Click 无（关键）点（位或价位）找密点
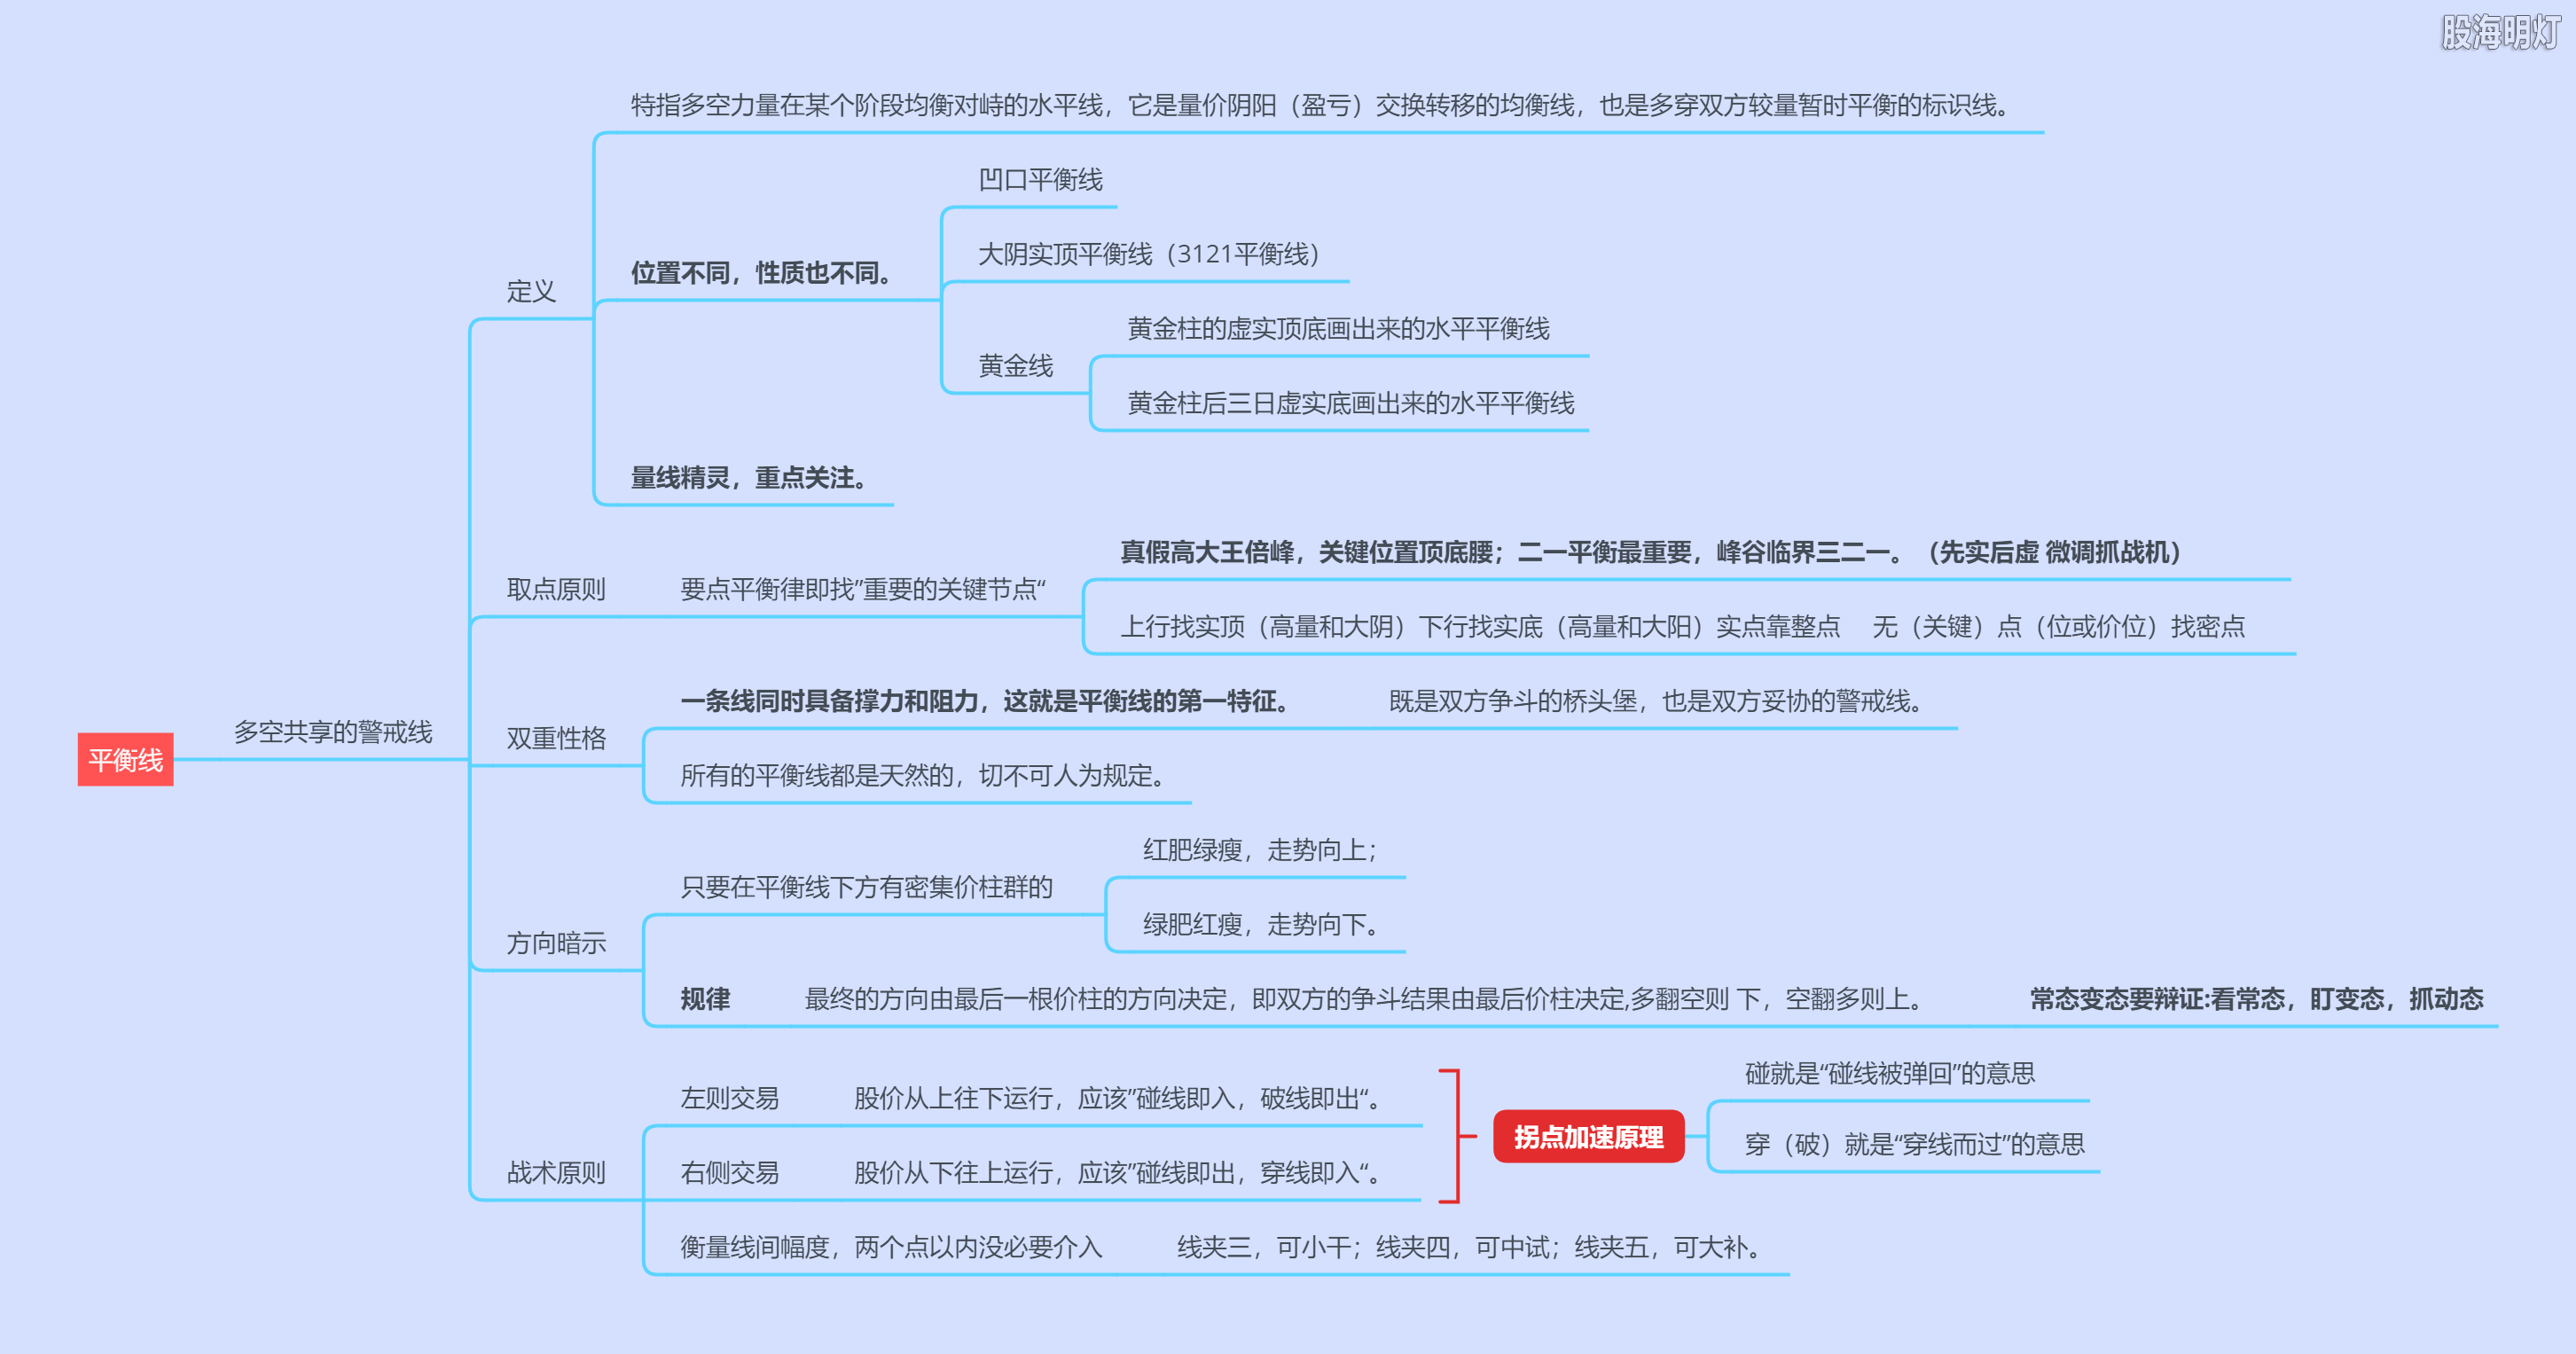The width and height of the screenshot is (2576, 1354). point(2058,627)
